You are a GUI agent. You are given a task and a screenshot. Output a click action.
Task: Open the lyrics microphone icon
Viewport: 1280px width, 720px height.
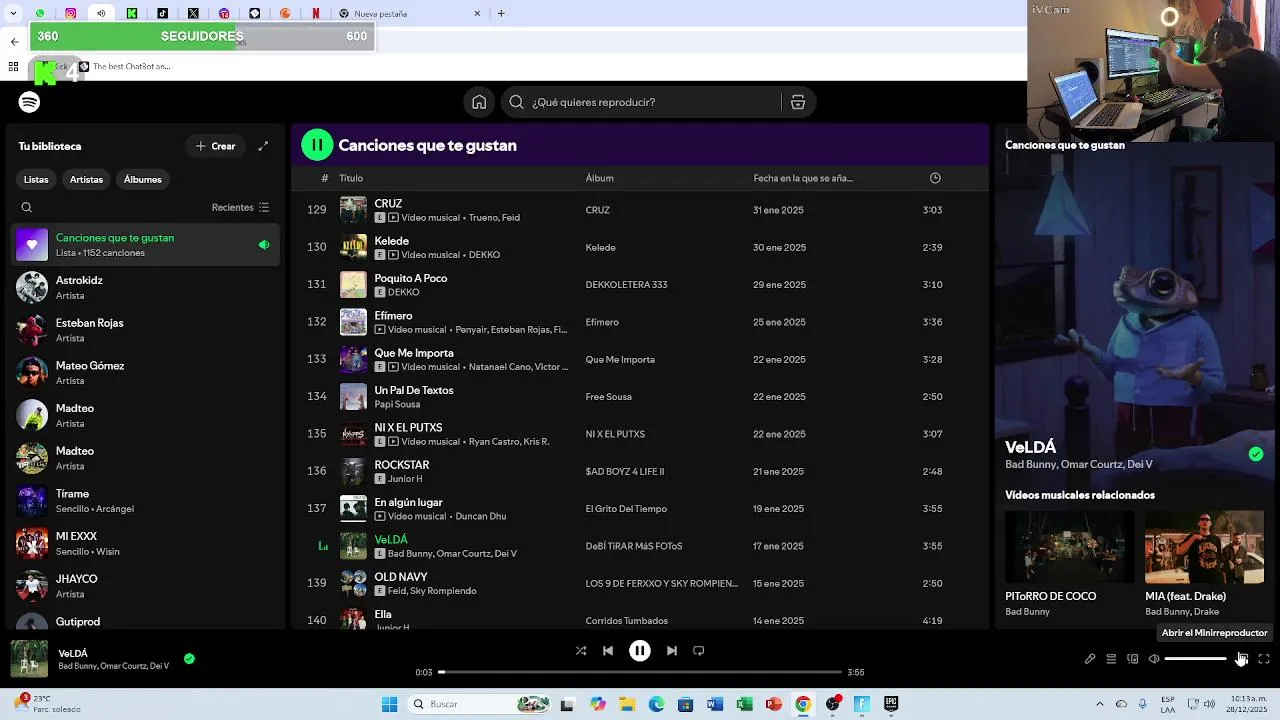pyautogui.click(x=1090, y=659)
